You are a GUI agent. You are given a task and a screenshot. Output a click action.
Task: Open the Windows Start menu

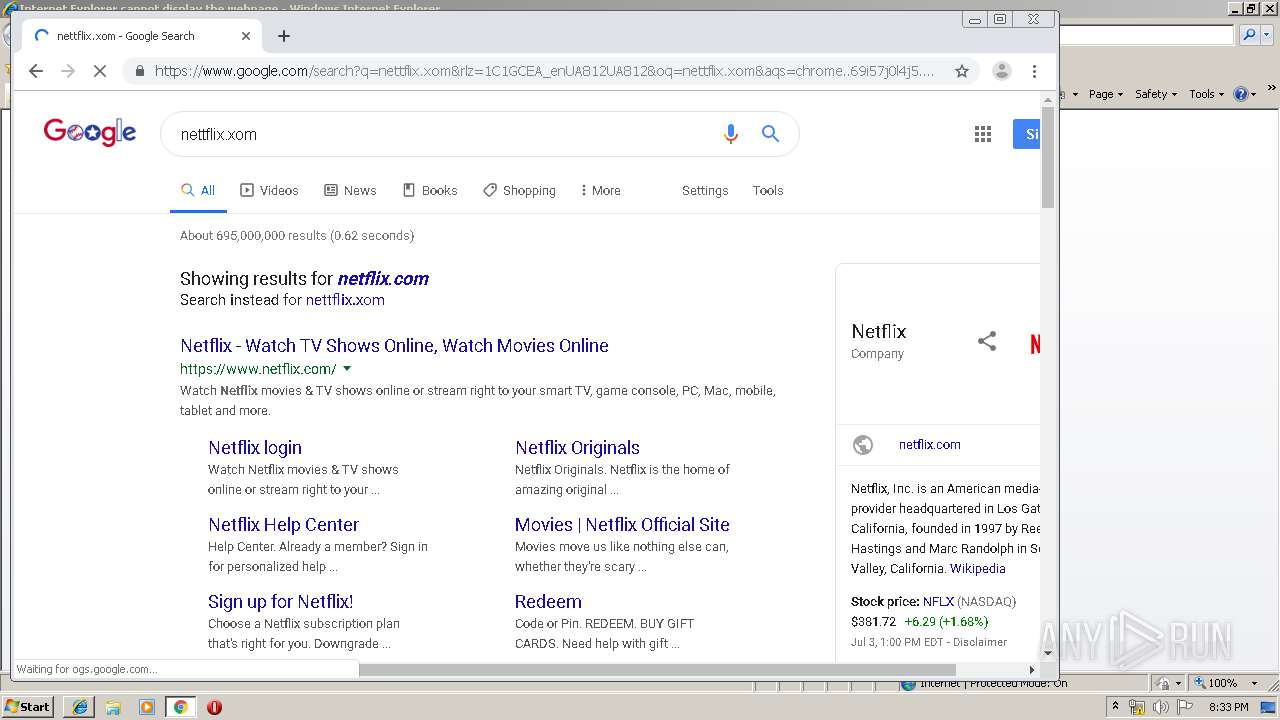tap(28, 707)
